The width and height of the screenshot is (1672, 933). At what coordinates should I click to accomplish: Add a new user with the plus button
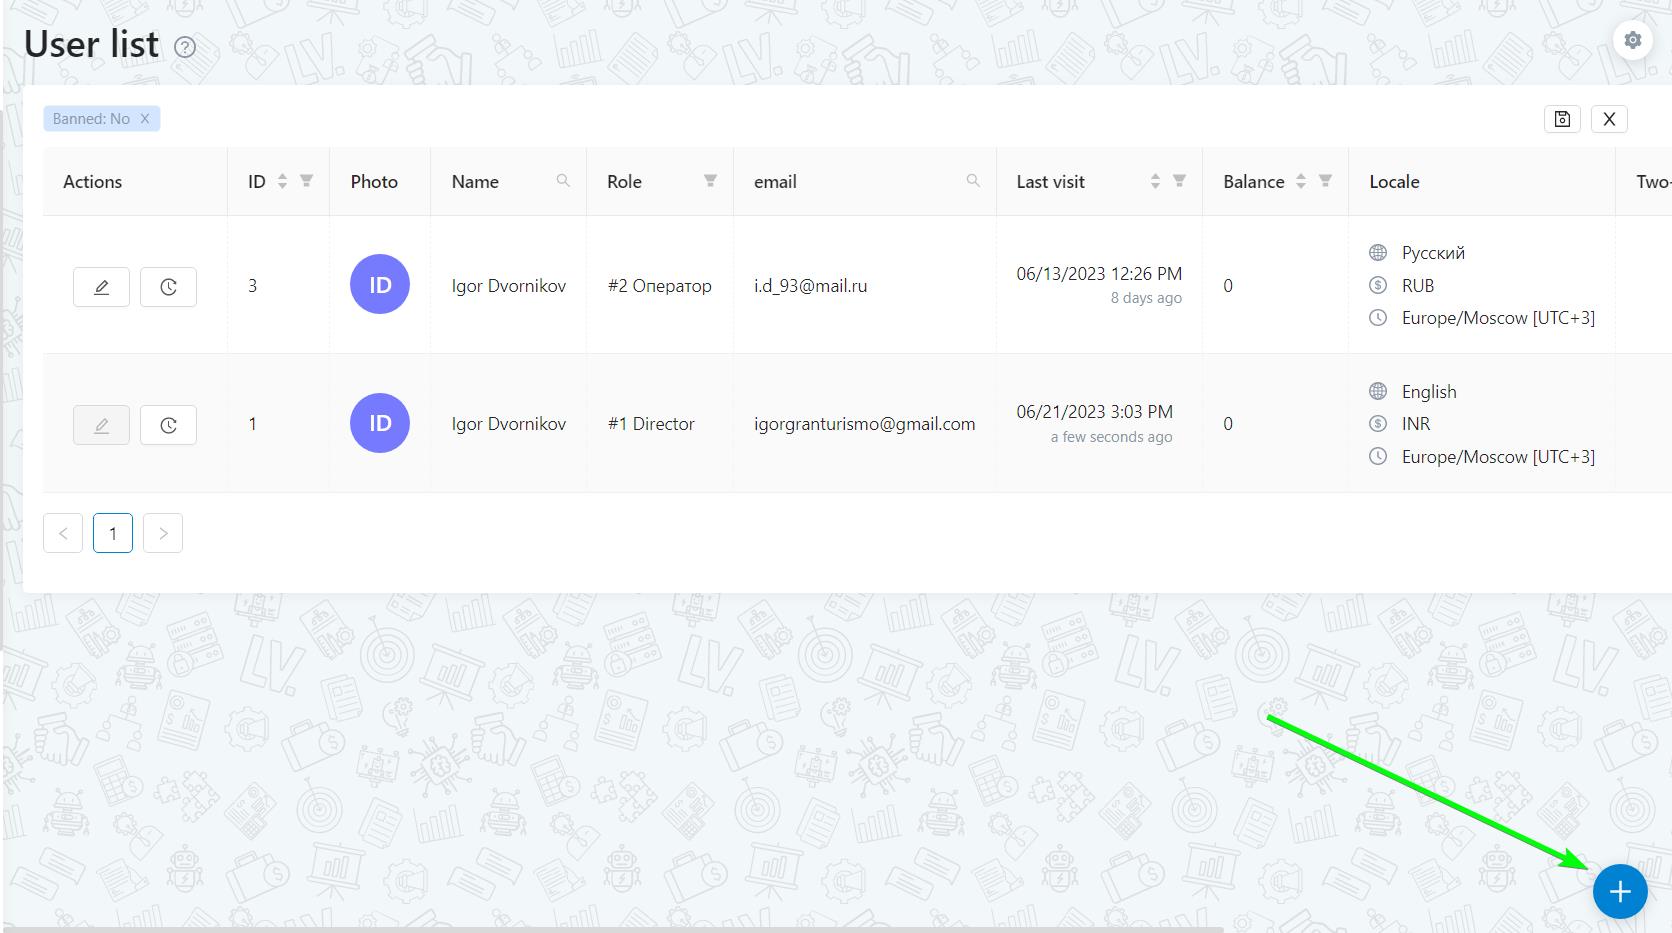click(1619, 891)
